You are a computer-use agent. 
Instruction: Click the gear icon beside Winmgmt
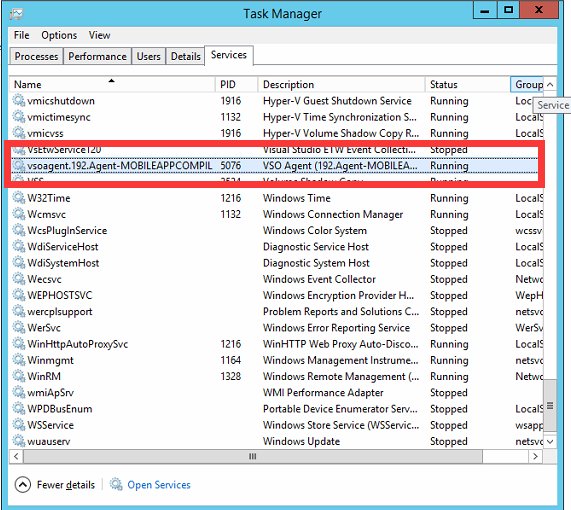point(19,360)
